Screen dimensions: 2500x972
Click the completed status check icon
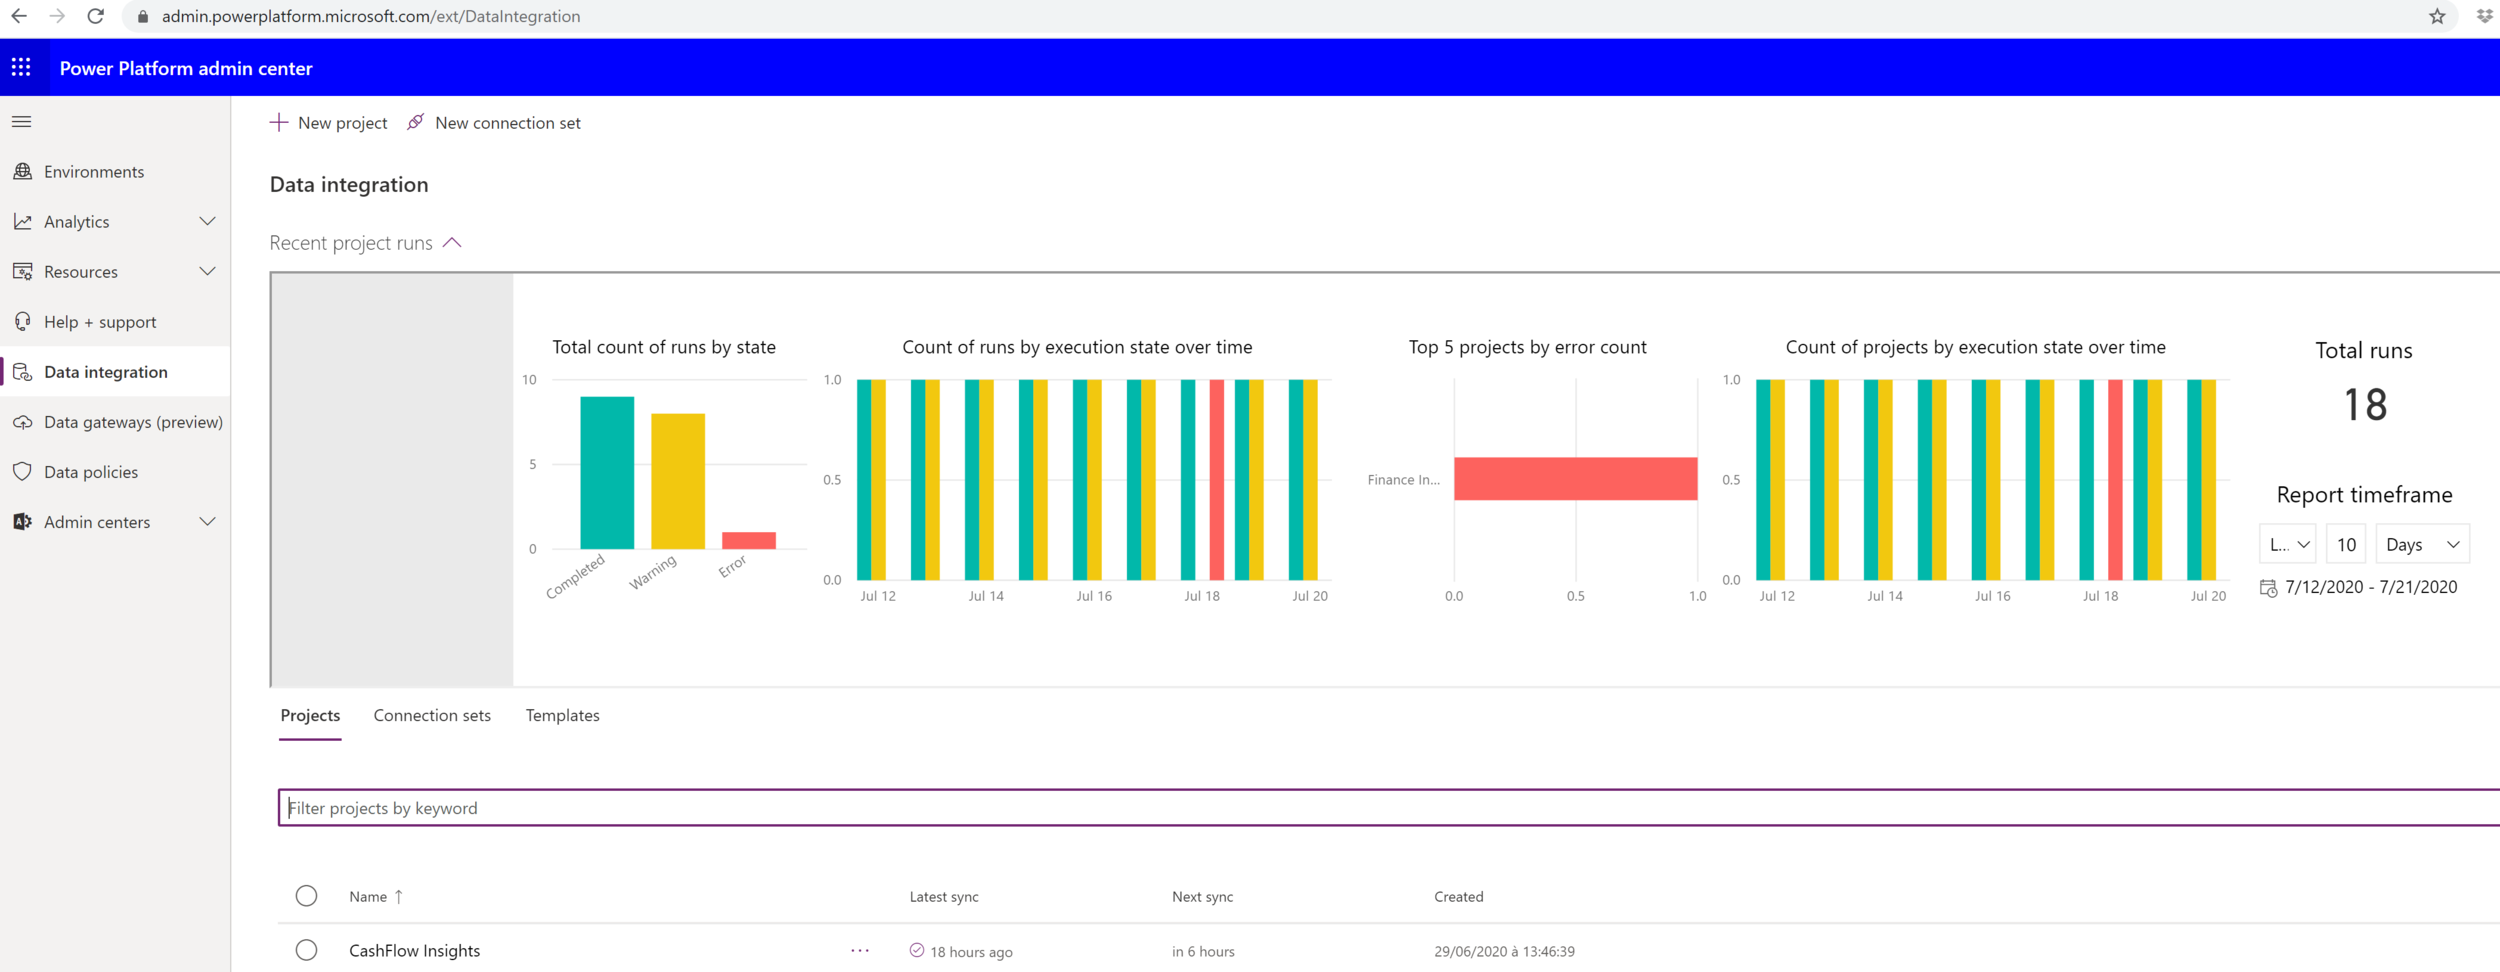pos(916,950)
